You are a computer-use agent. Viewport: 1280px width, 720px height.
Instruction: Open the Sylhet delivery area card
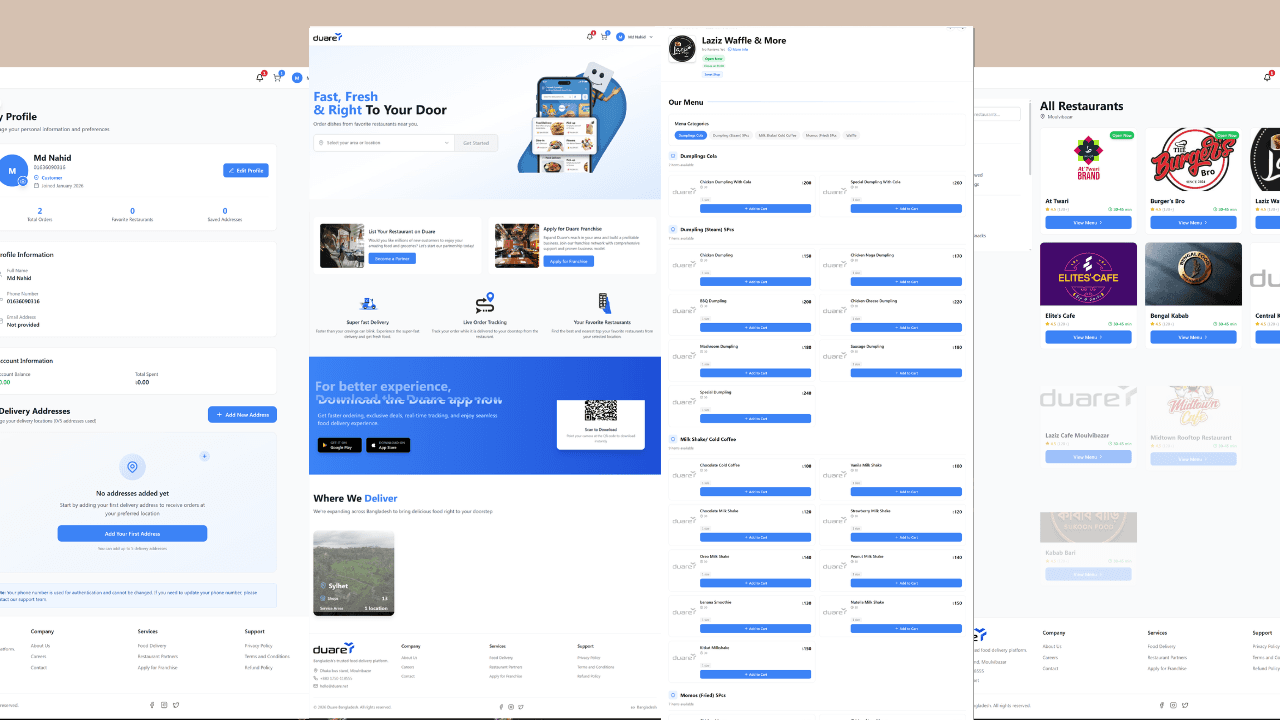click(353, 572)
